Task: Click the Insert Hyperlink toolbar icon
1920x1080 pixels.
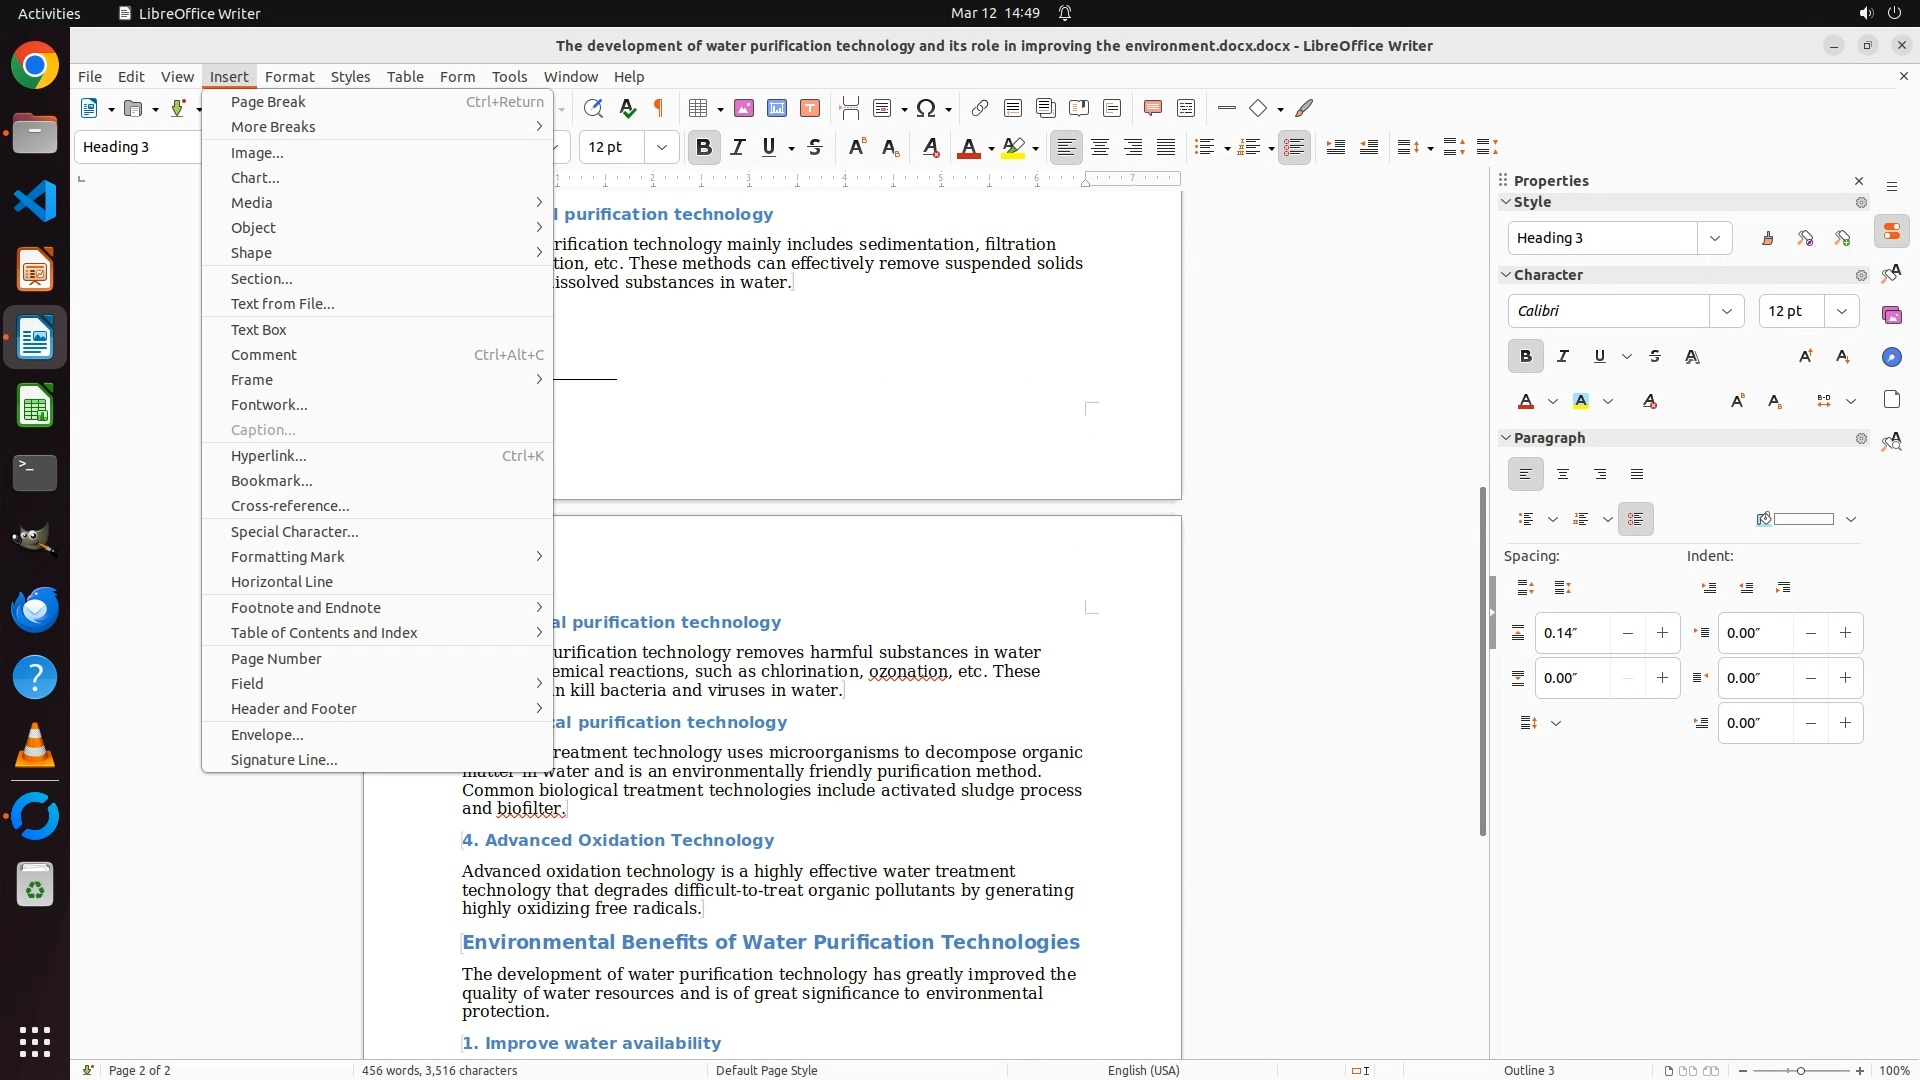Action: (x=980, y=108)
